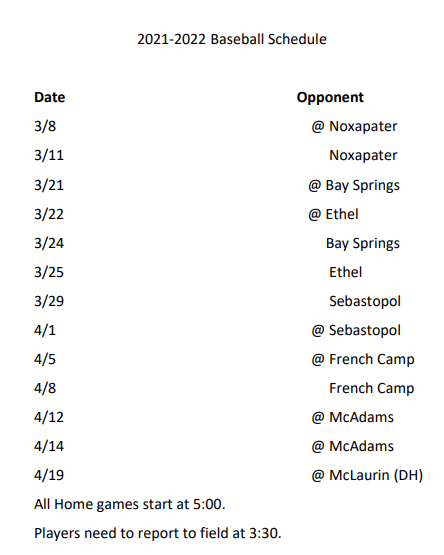Click the 4/12 date entry
444x555 pixels.
tap(49, 417)
